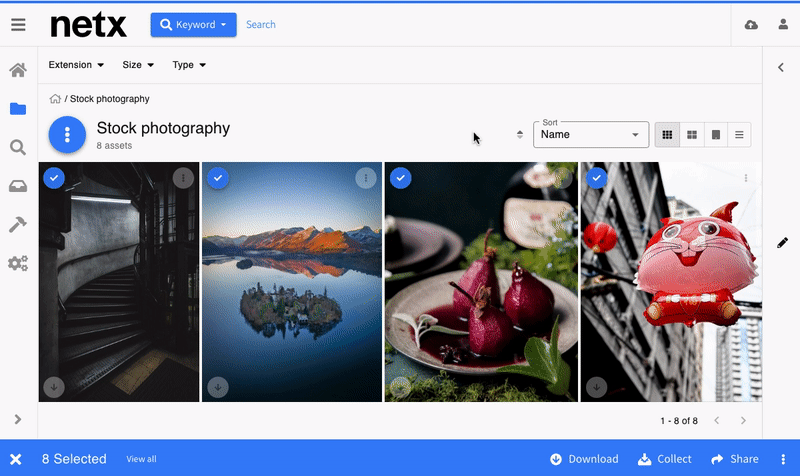Open the hamburger main menu
Viewport: 800px width, 476px height.
pos(18,24)
